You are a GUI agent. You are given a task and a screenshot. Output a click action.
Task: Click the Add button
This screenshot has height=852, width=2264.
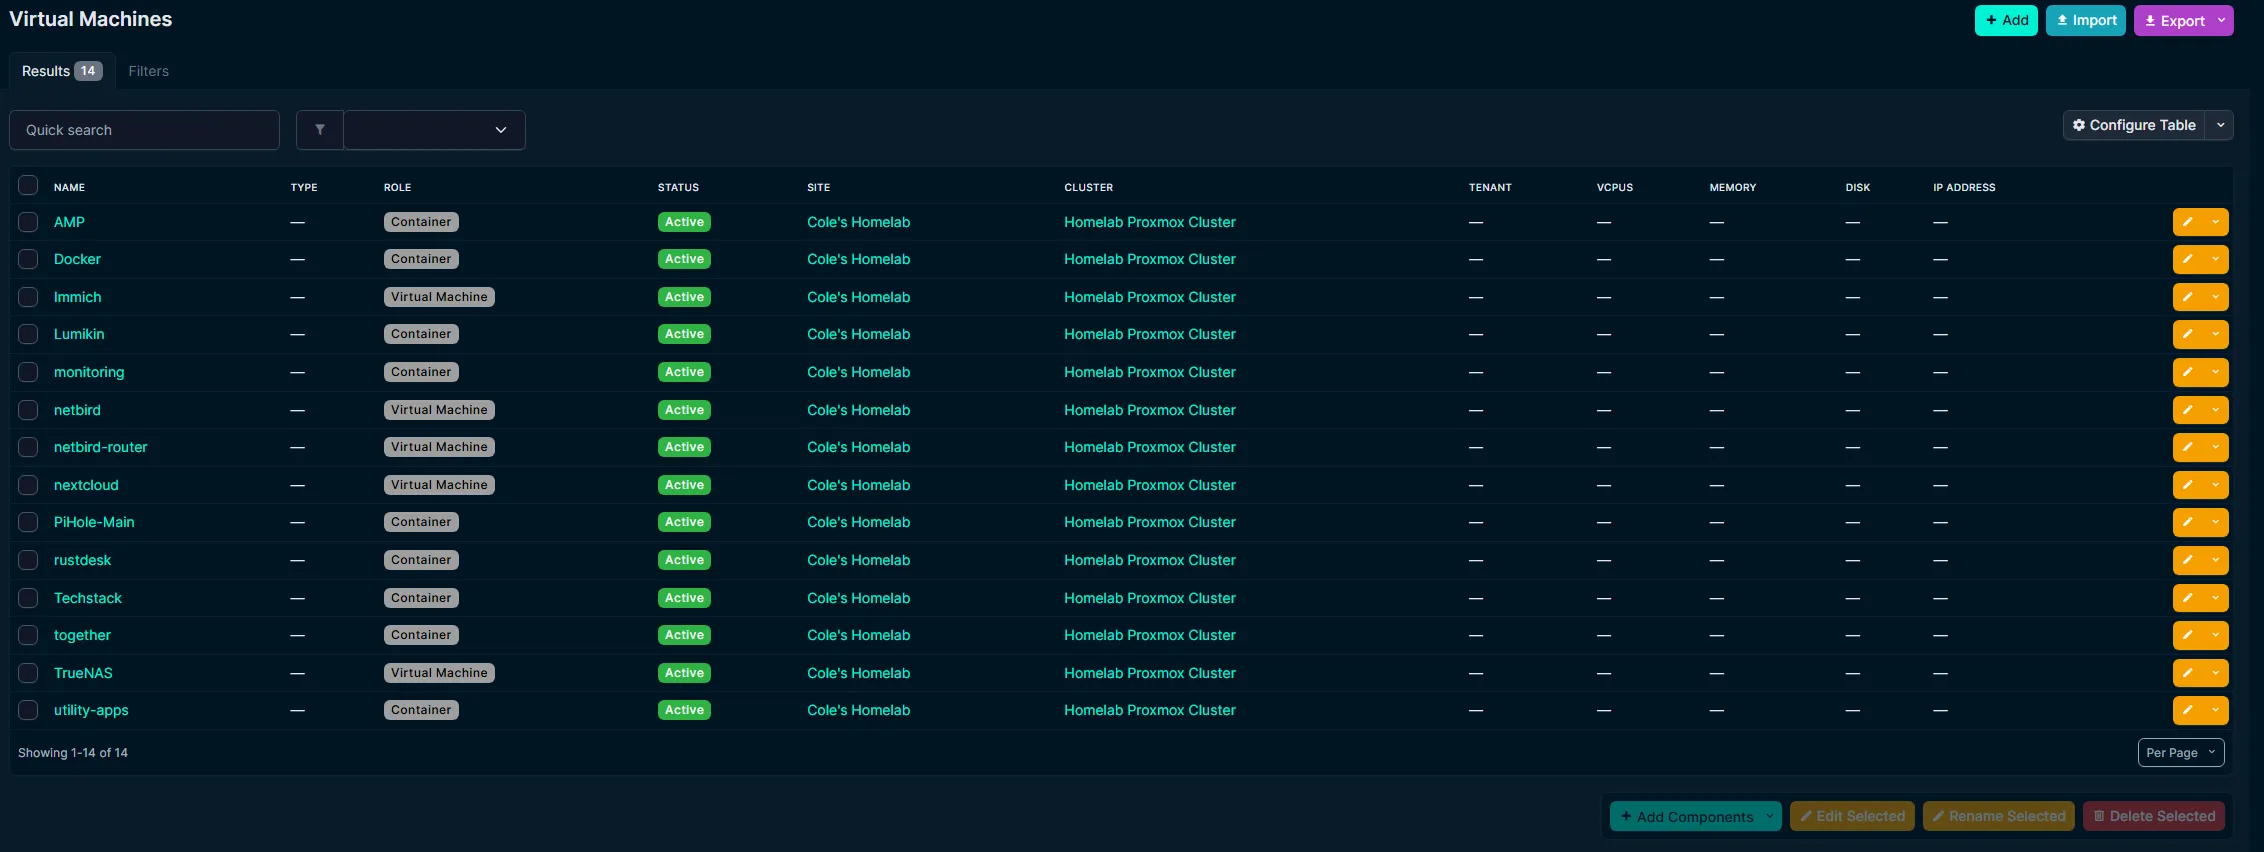pos(2006,20)
